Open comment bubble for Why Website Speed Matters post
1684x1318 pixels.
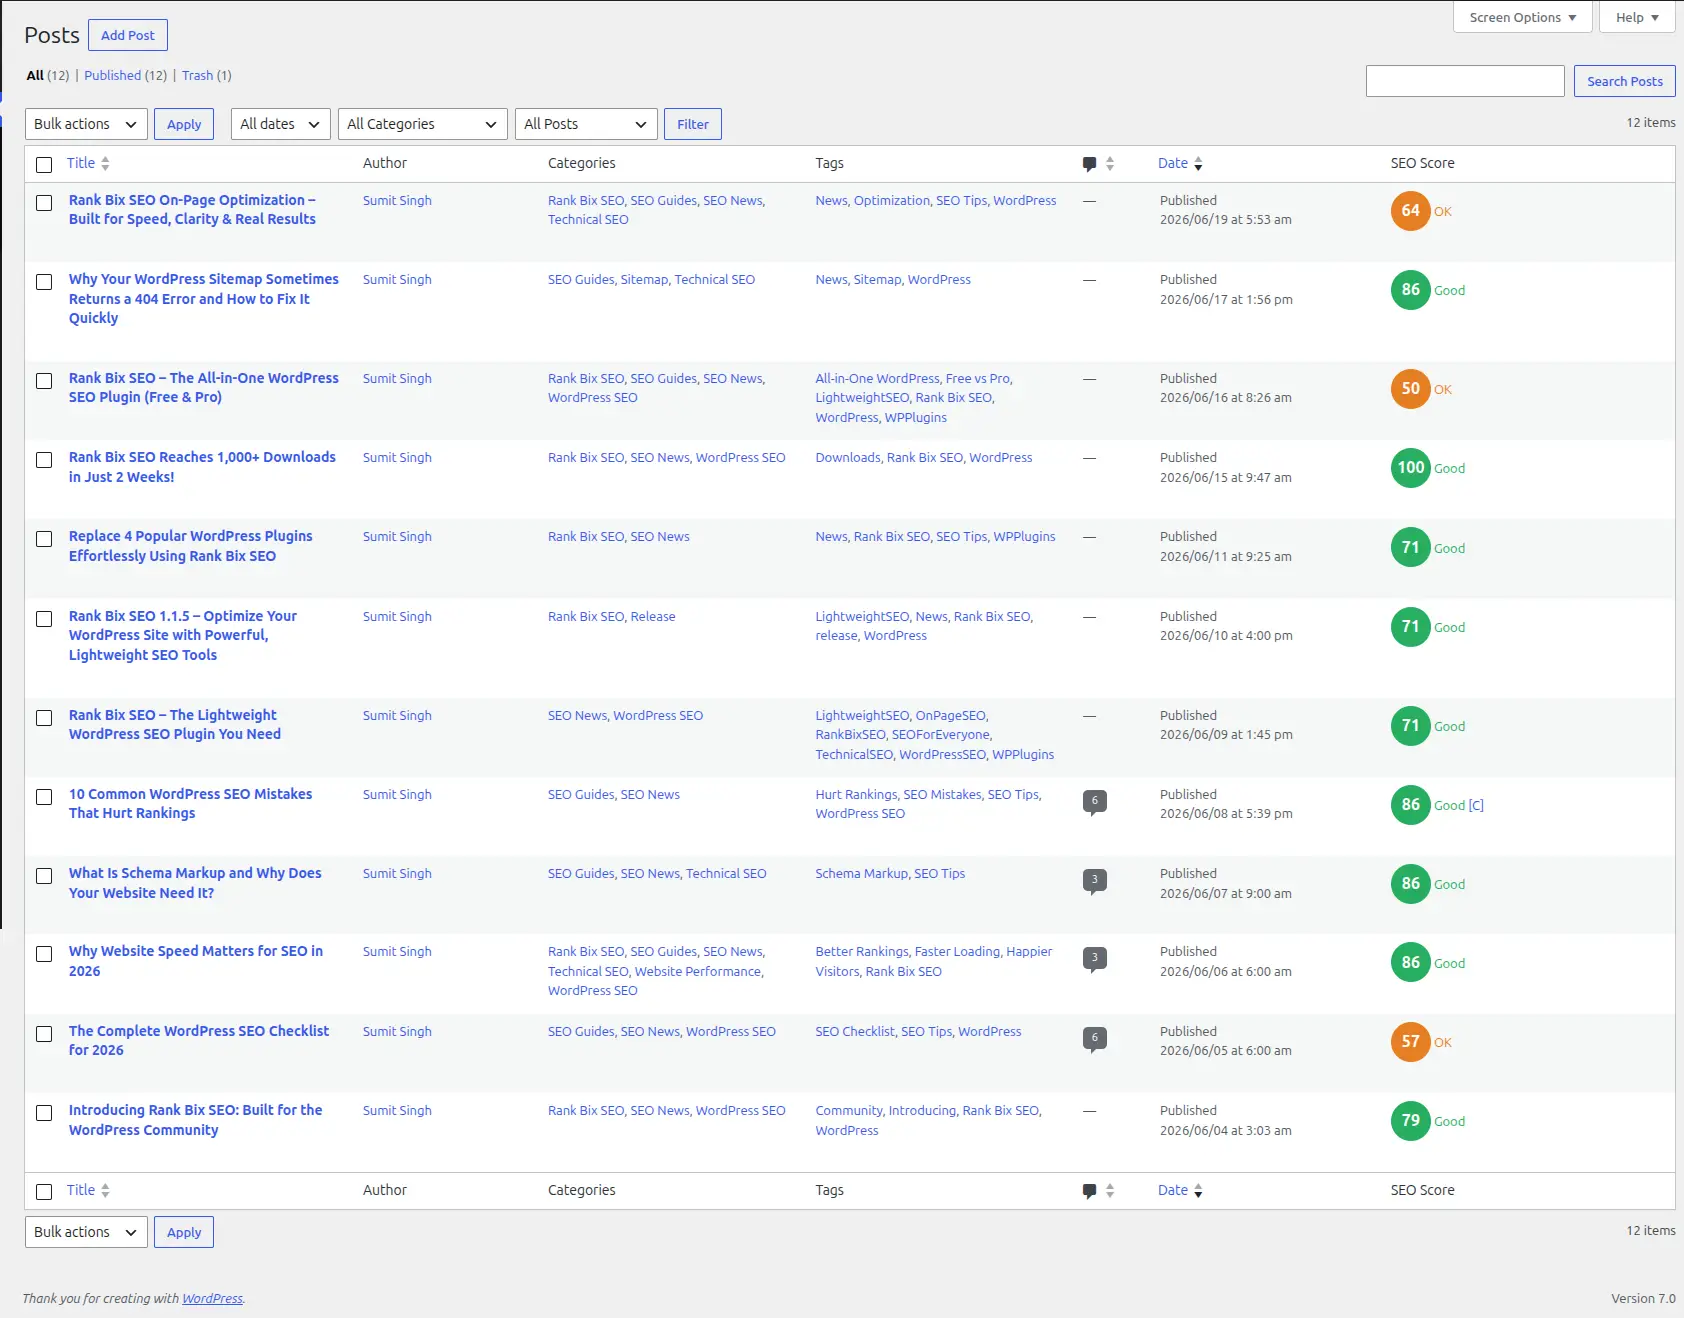click(x=1094, y=958)
